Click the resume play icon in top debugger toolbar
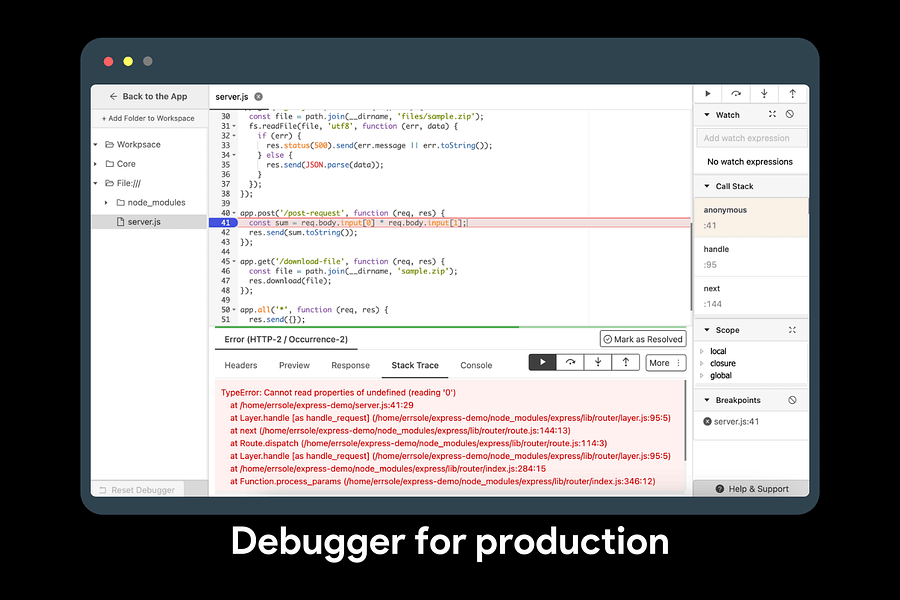Image resolution: width=900 pixels, height=600 pixels. pos(708,94)
